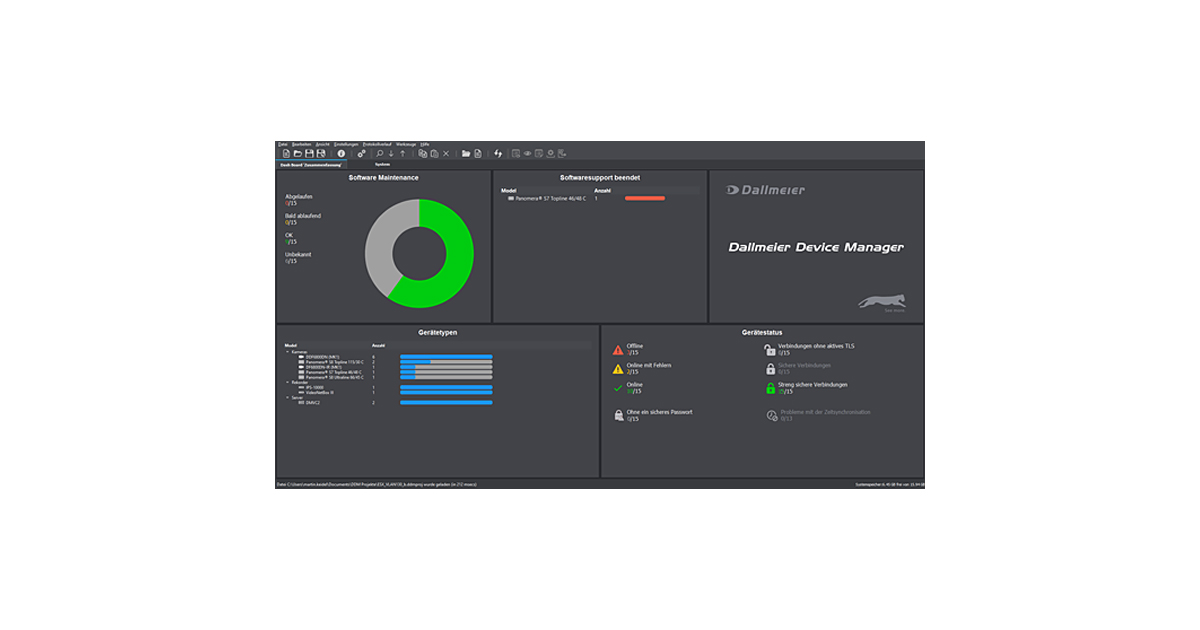Switch to the Dash-Board Zusammenfassung tab
This screenshot has width=1200, height=630.
311,165
